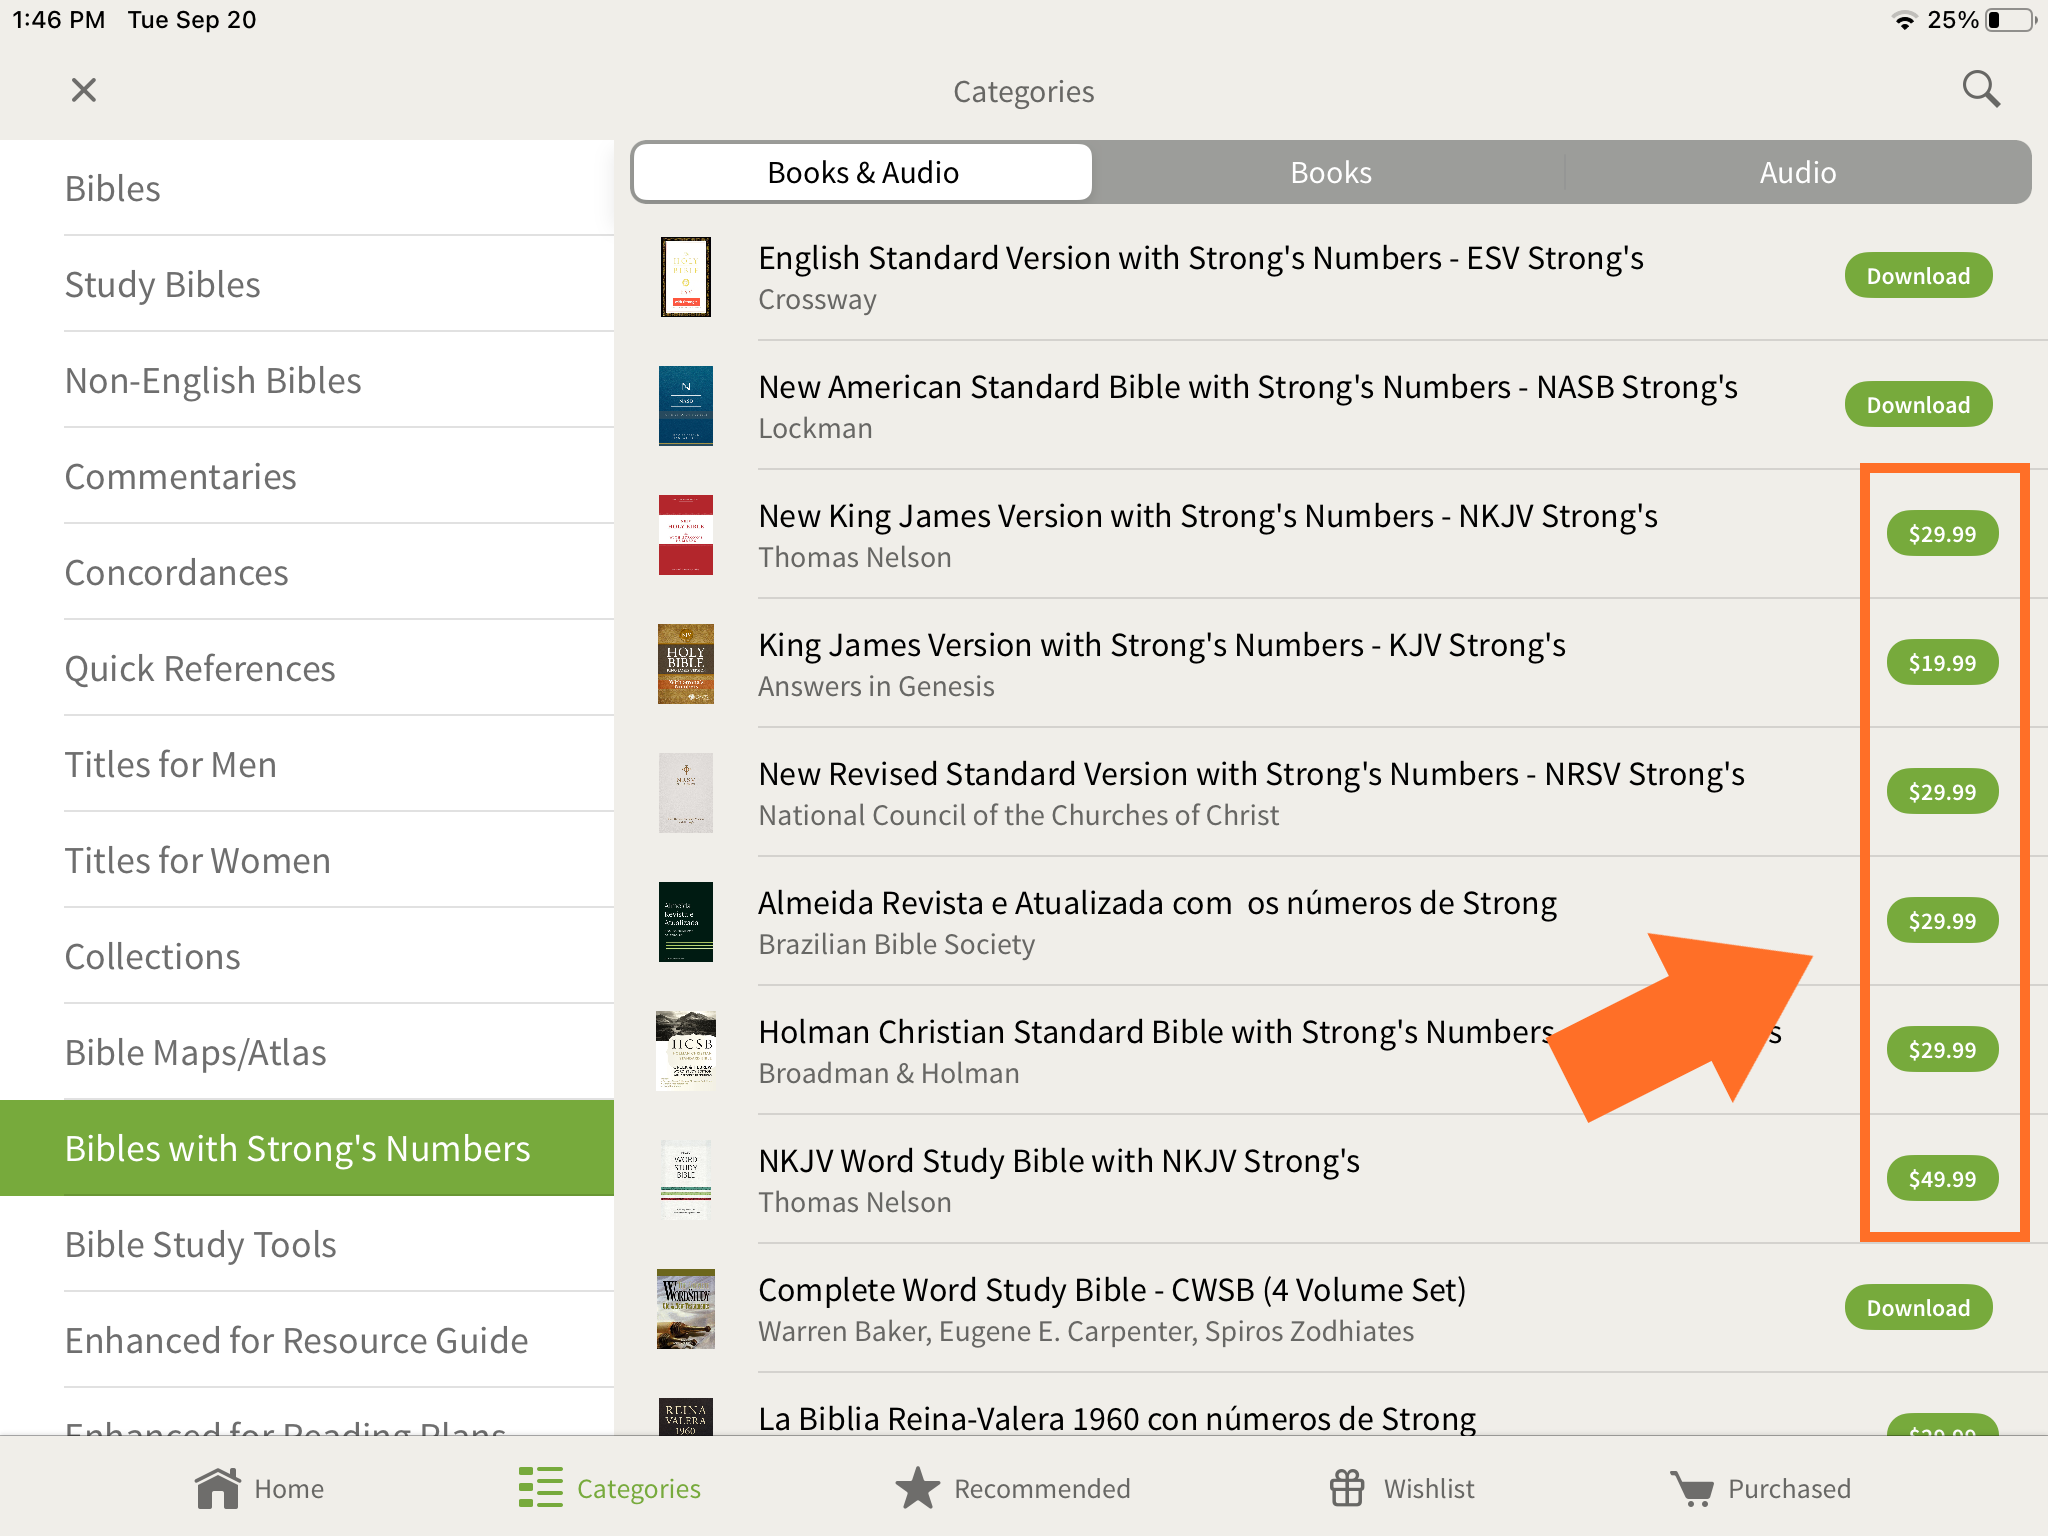Screen dimensions: 2048x1536
Task: Select the Commentaries category
Action: (x=180, y=477)
